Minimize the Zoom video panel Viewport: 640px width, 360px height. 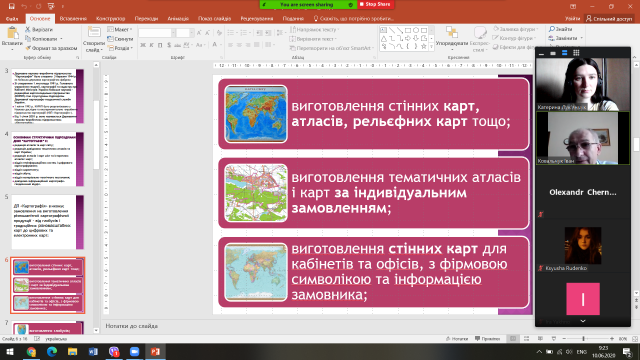[542, 53]
